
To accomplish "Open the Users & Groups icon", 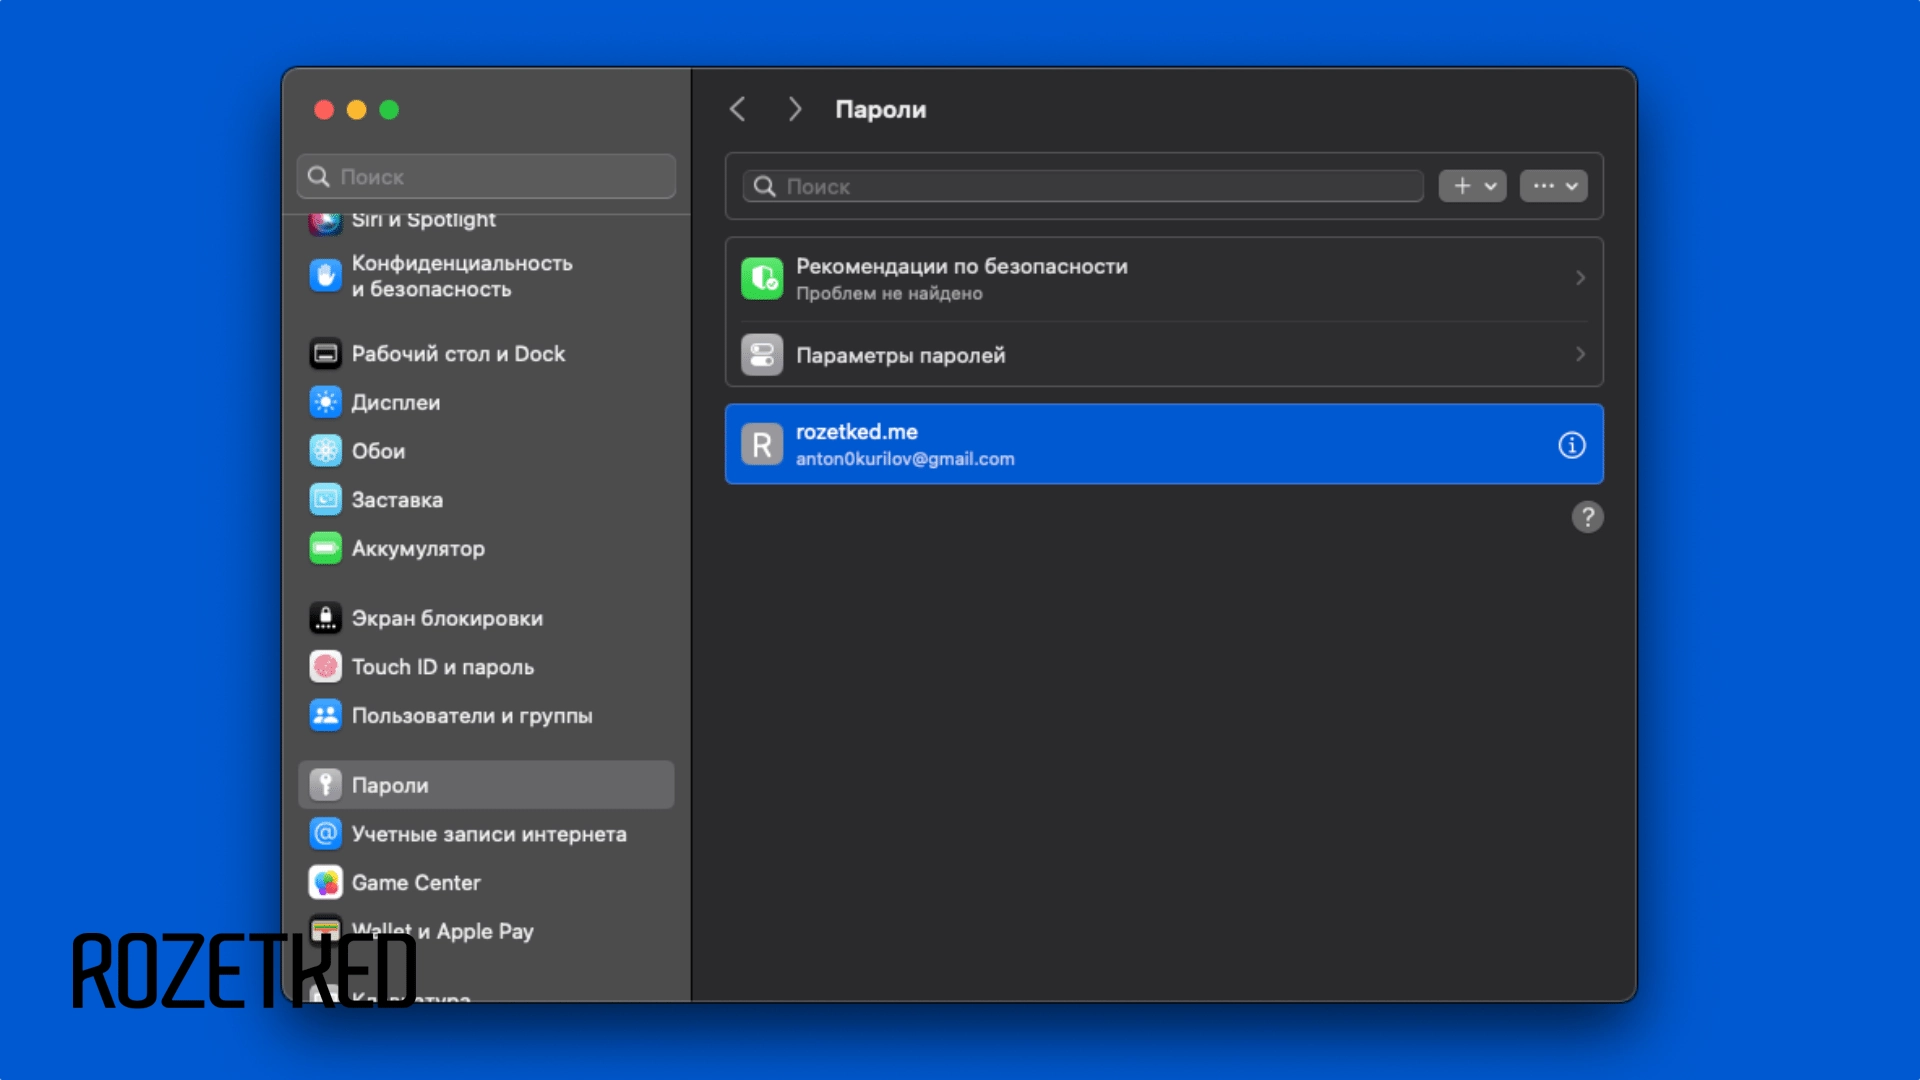I will click(325, 716).
